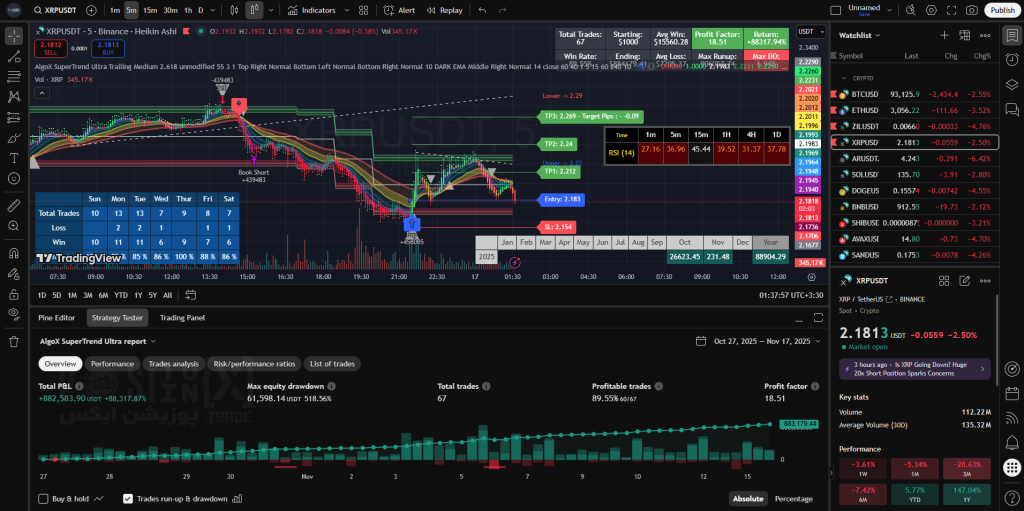Viewport: 1024px width, 511px height.
Task: Select the Performance report tab
Action: tap(112, 364)
